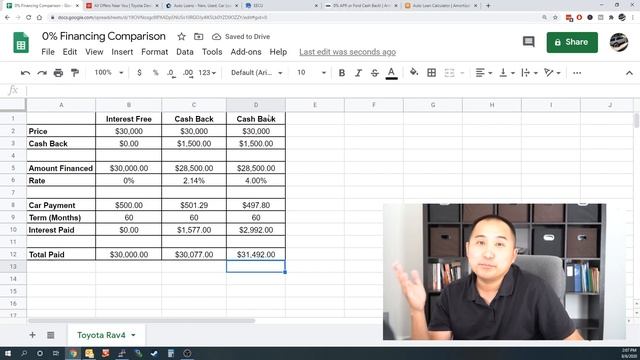
Task: Click the Merge cells icon
Action: point(449,73)
